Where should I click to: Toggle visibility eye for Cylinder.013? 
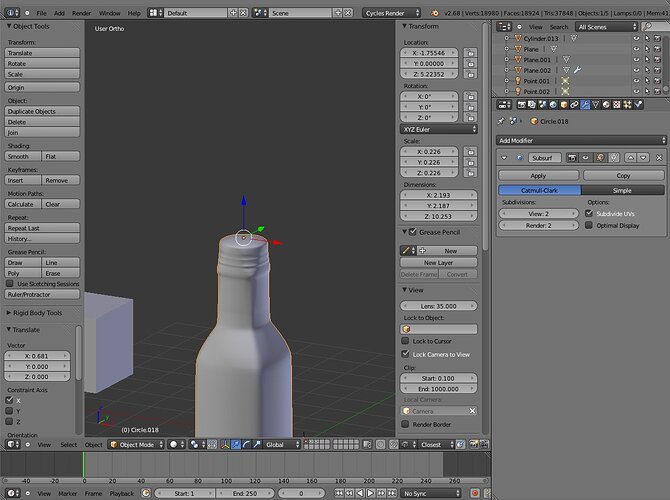point(636,38)
